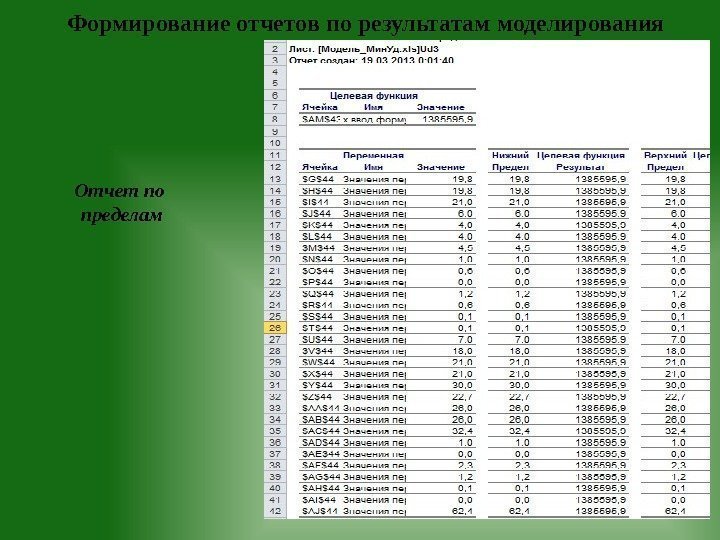720x540 pixels.
Task: Click cell reference '$P$44'
Action: tap(317, 282)
